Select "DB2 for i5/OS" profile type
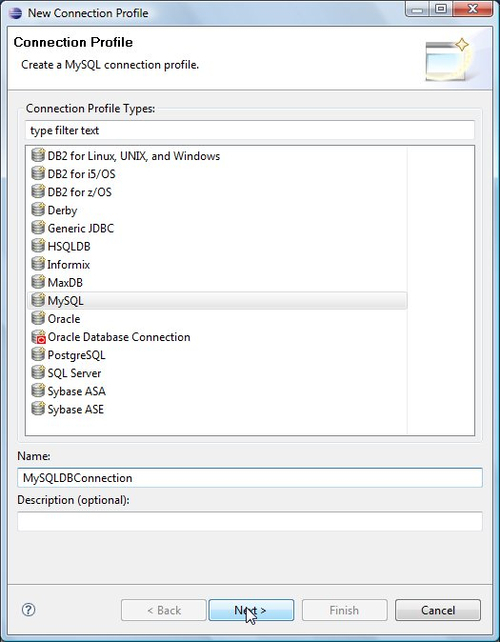 click(x=81, y=174)
